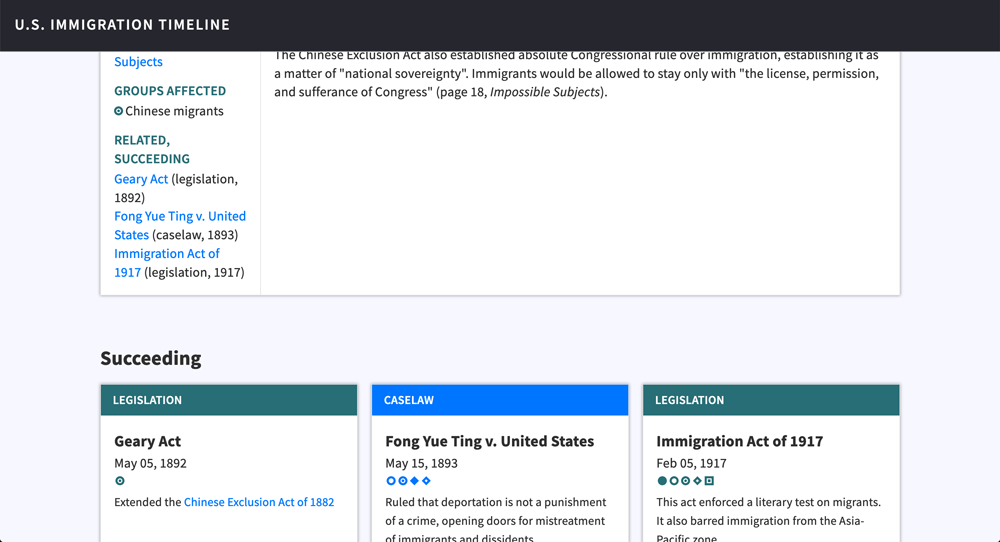Click last outlined diamond icon on Fong Yue Ting card
The image size is (1000, 542).
(426, 481)
